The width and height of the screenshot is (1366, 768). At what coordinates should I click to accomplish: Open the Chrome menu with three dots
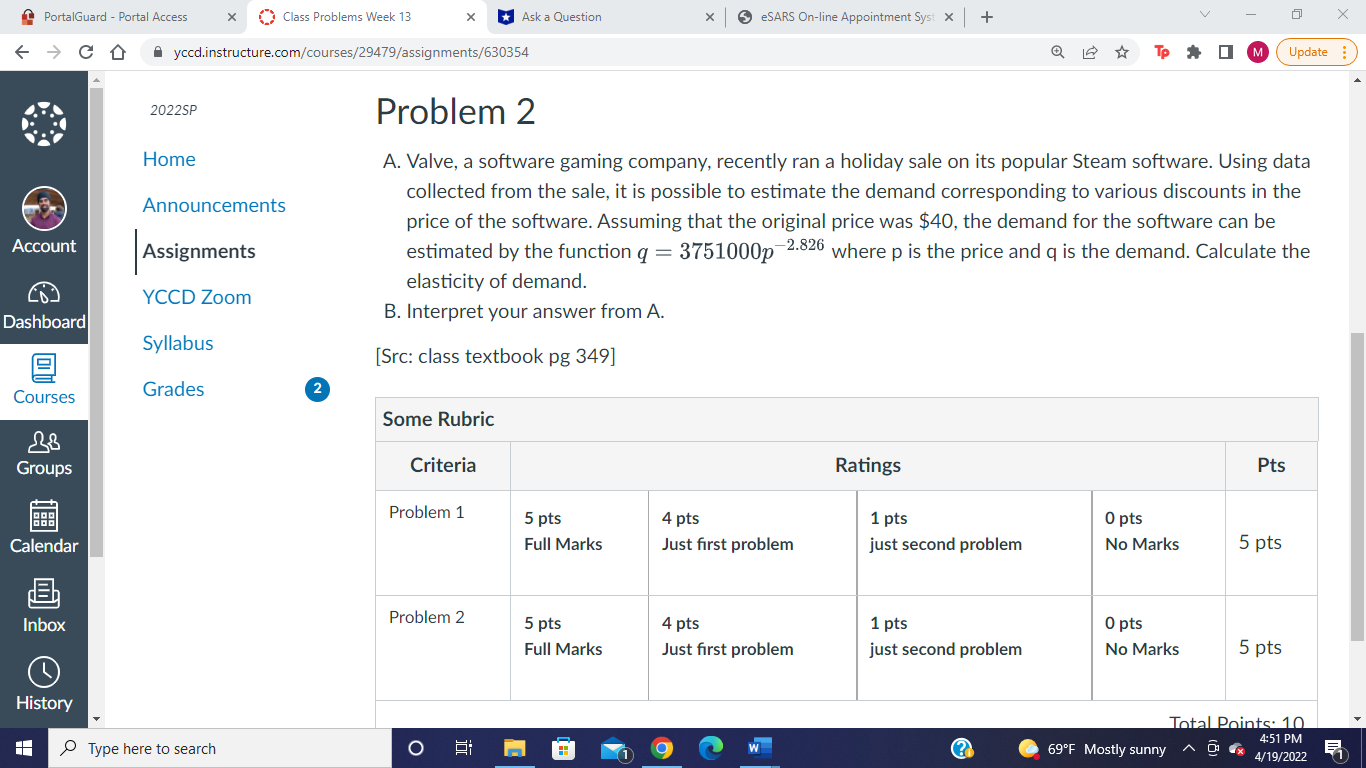pos(1345,53)
